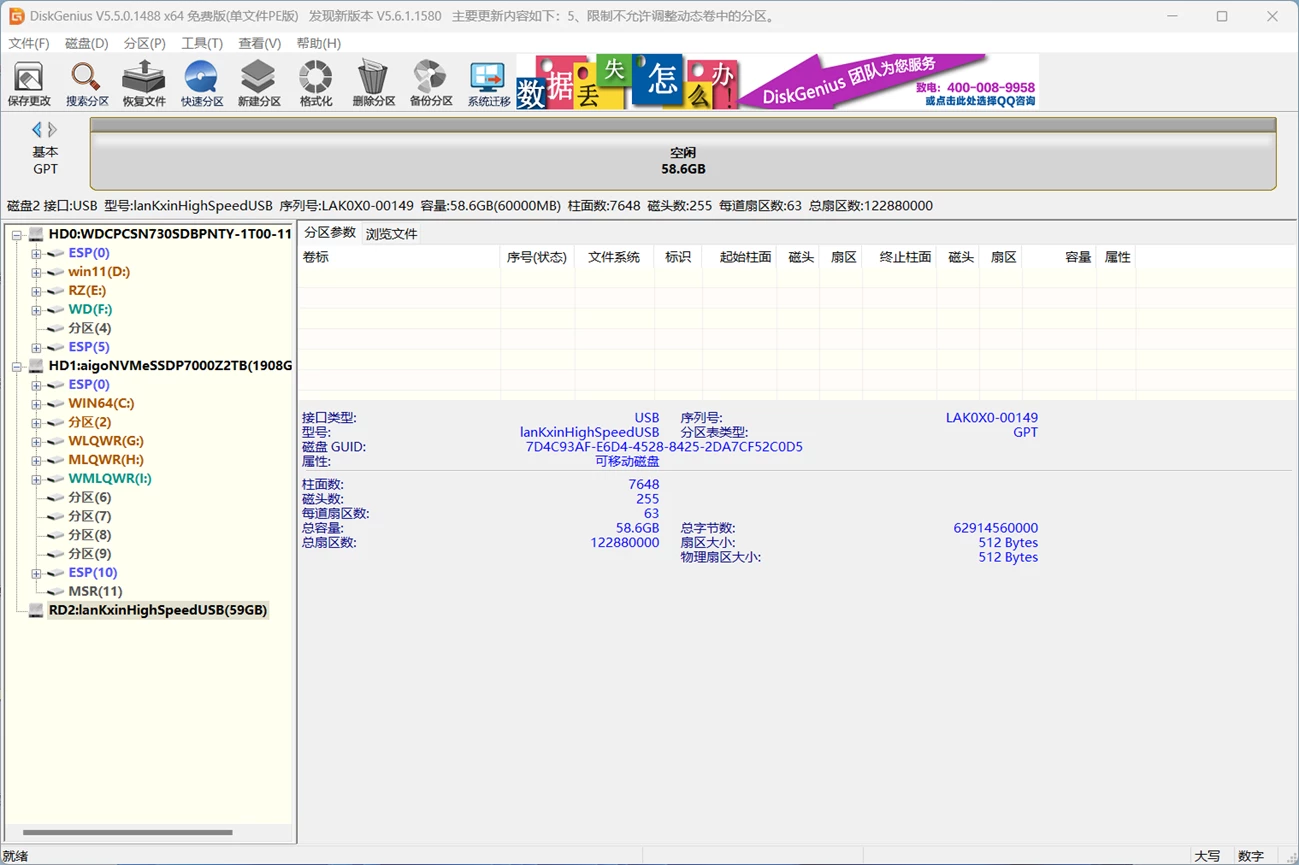Viewport: 1299px width, 865px height.
Task: Collapse the HD0 WDC disk tree node
Action: (17, 235)
